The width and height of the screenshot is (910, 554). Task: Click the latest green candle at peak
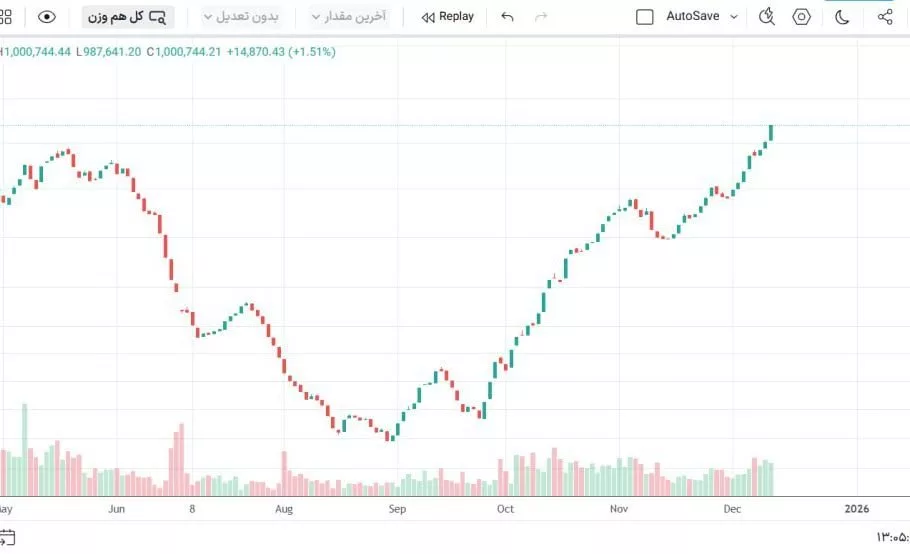click(771, 133)
